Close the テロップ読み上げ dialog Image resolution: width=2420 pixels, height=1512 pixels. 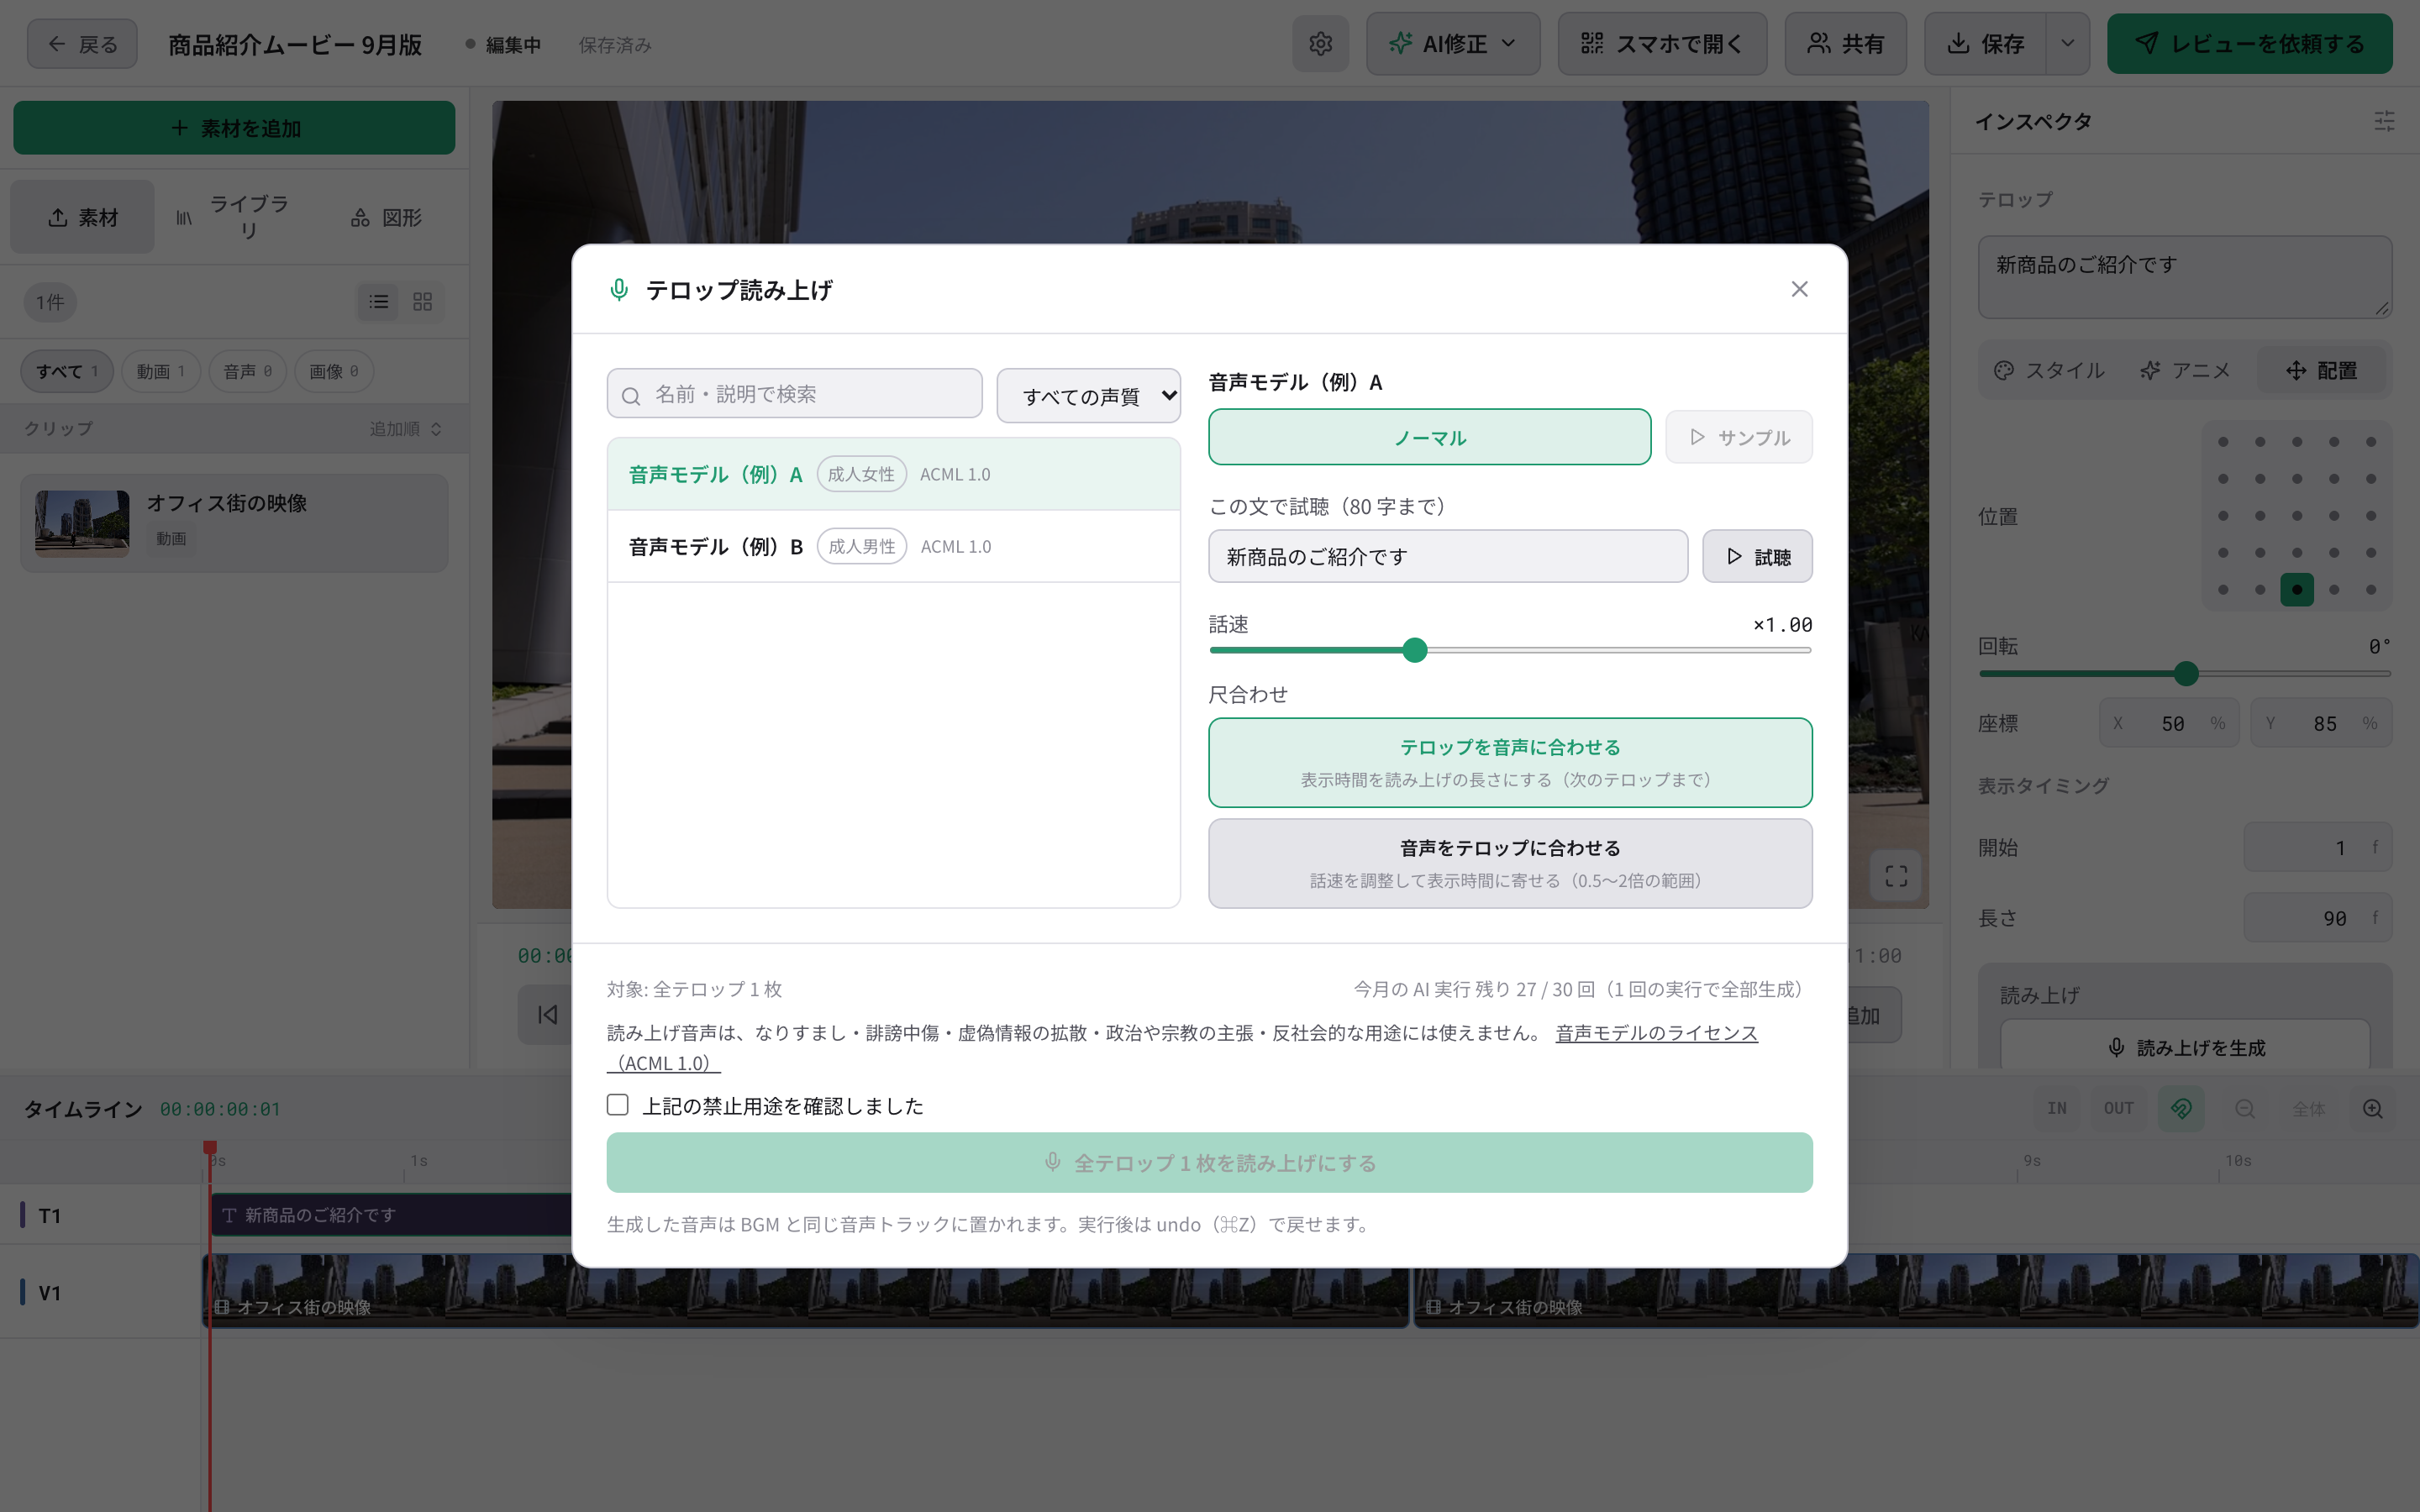tap(1799, 289)
